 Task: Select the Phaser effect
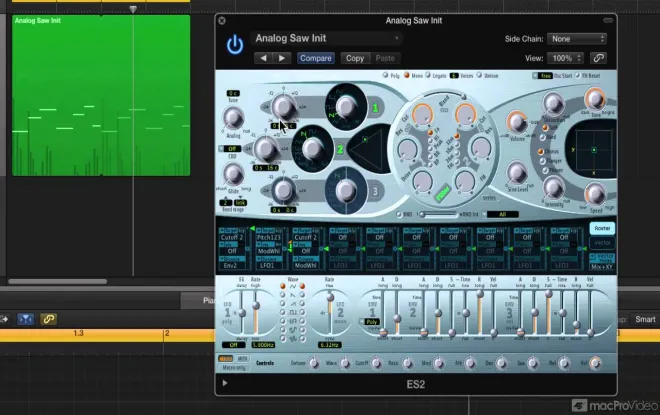545,170
